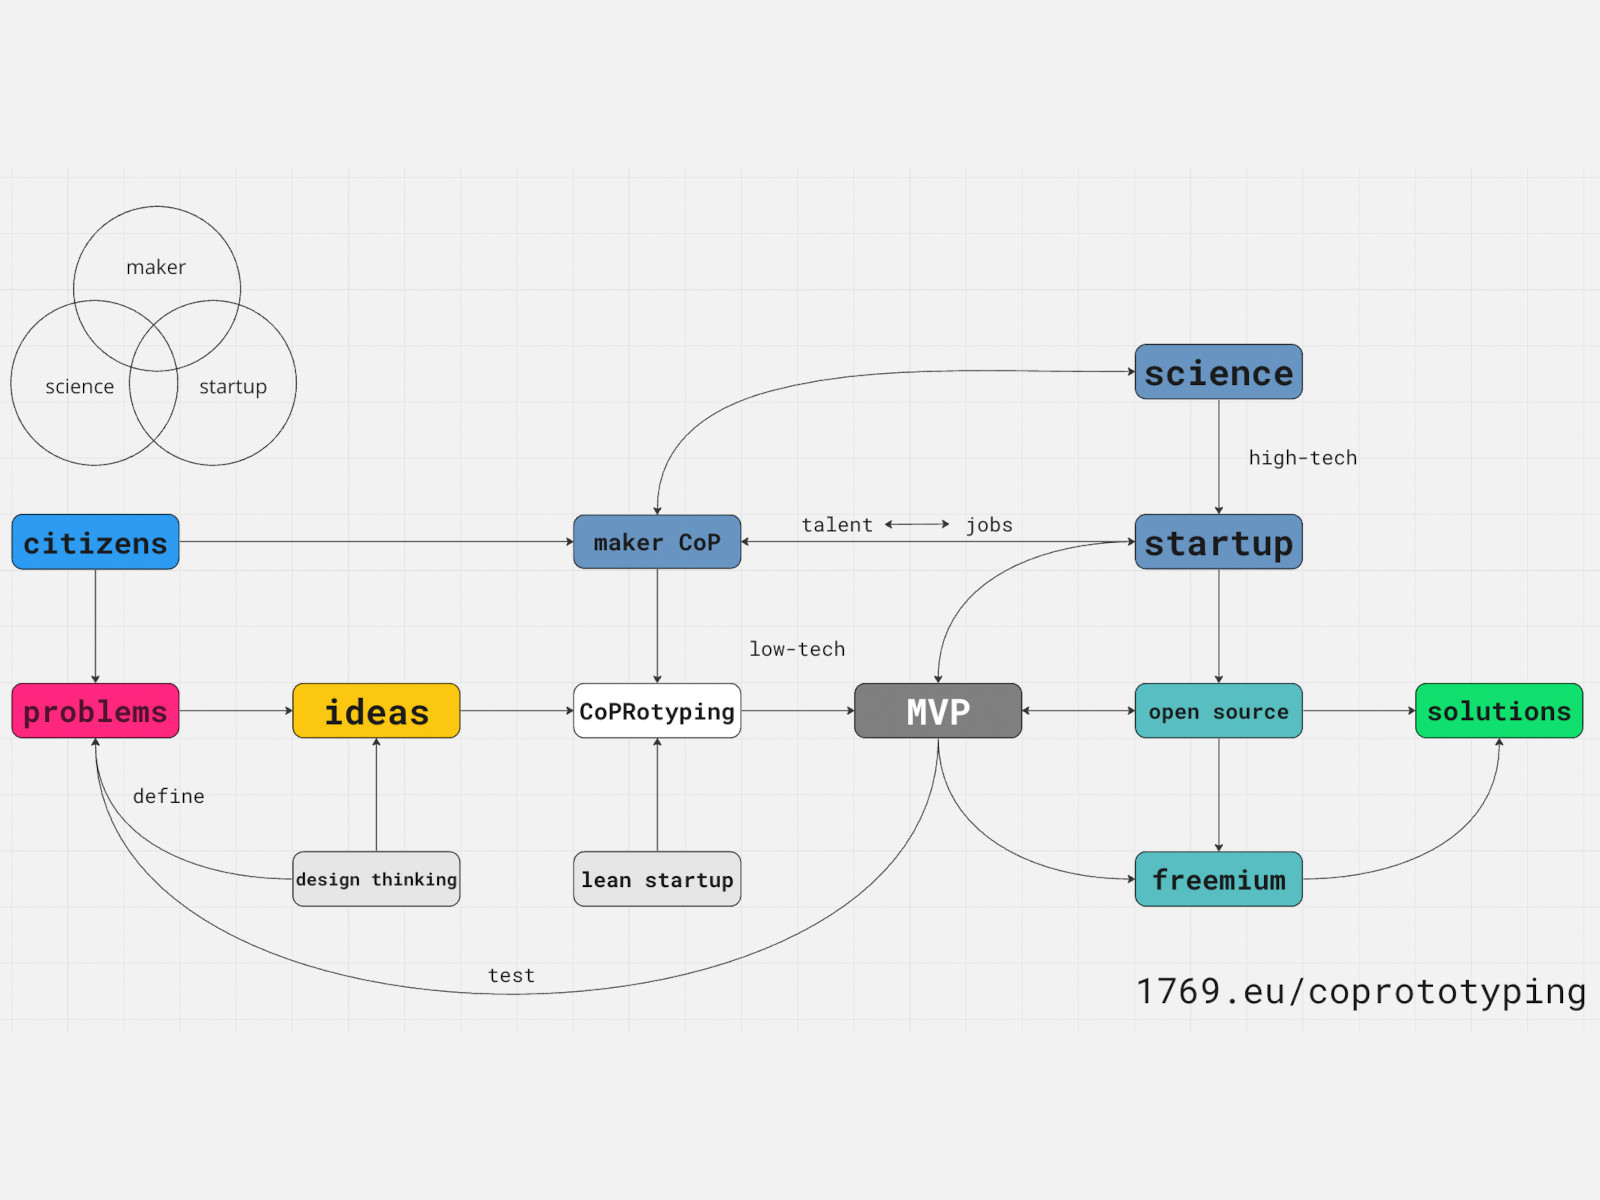Select the lean startup box
This screenshot has height=1200, width=1600.
(x=657, y=879)
